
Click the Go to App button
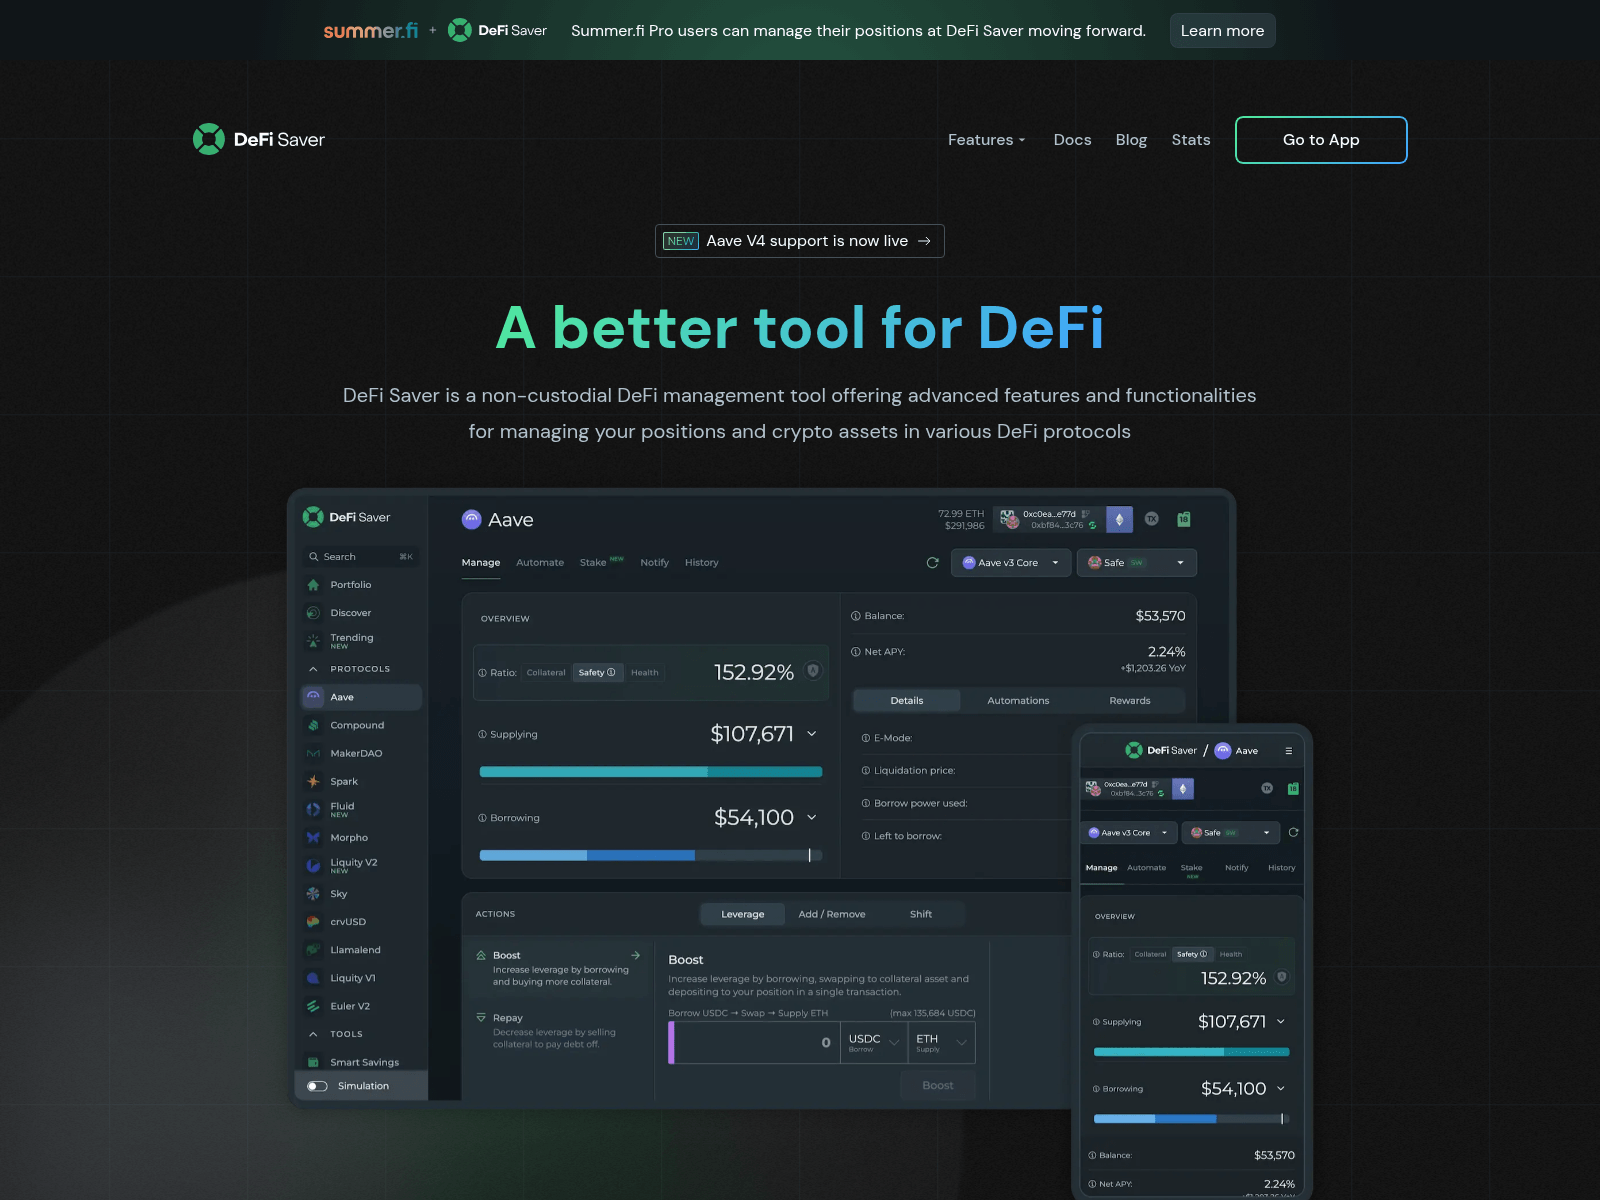(1321, 140)
